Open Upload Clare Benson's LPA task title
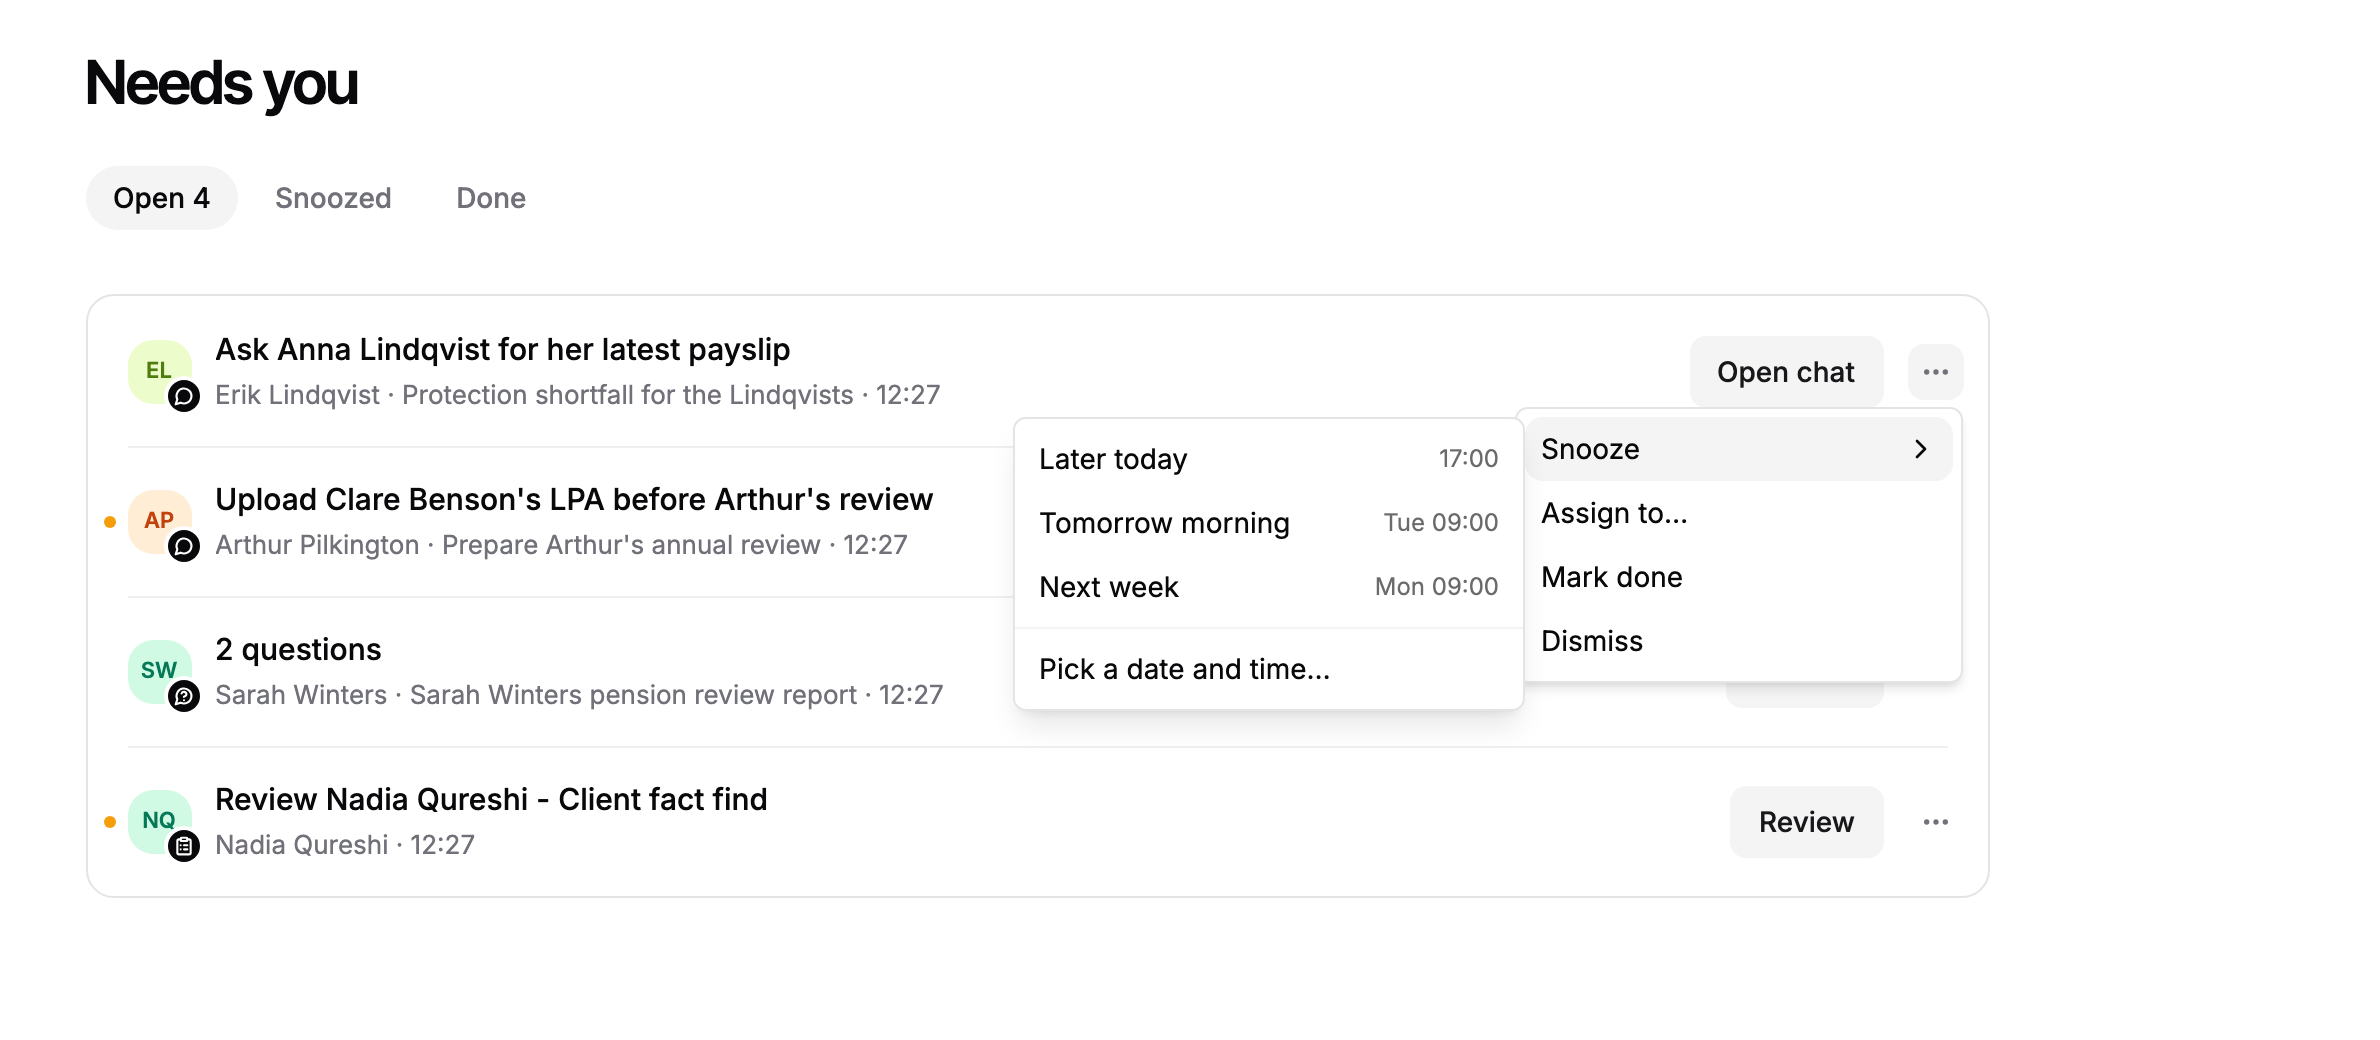The height and width of the screenshot is (1040, 2380). click(x=574, y=500)
